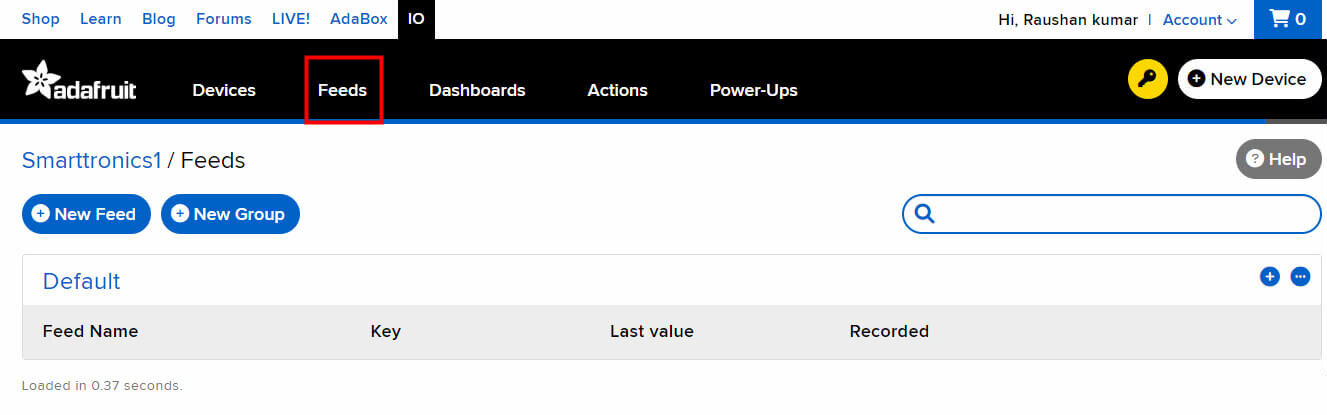Expand the Account dropdown
Image resolution: width=1327 pixels, height=415 pixels.
click(1199, 19)
